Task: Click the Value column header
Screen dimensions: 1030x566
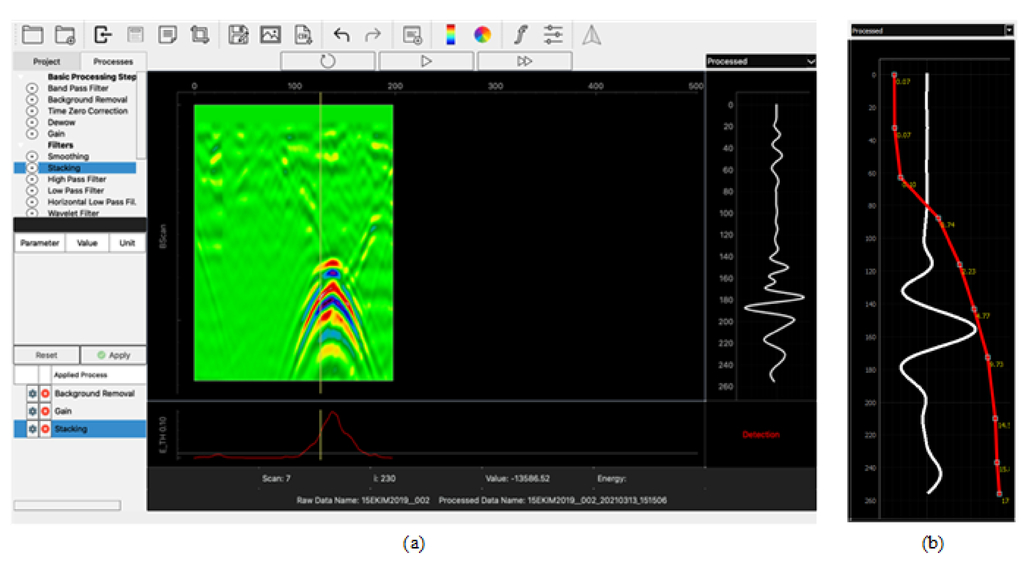Action: click(87, 243)
